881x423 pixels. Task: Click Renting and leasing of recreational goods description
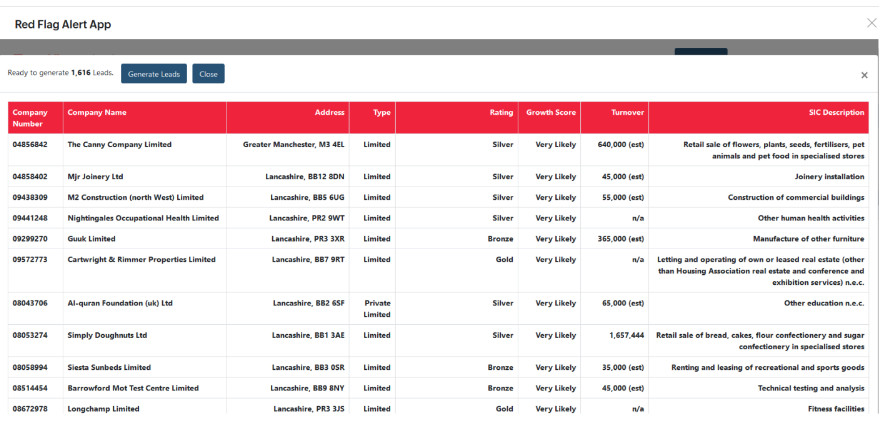(x=768, y=367)
